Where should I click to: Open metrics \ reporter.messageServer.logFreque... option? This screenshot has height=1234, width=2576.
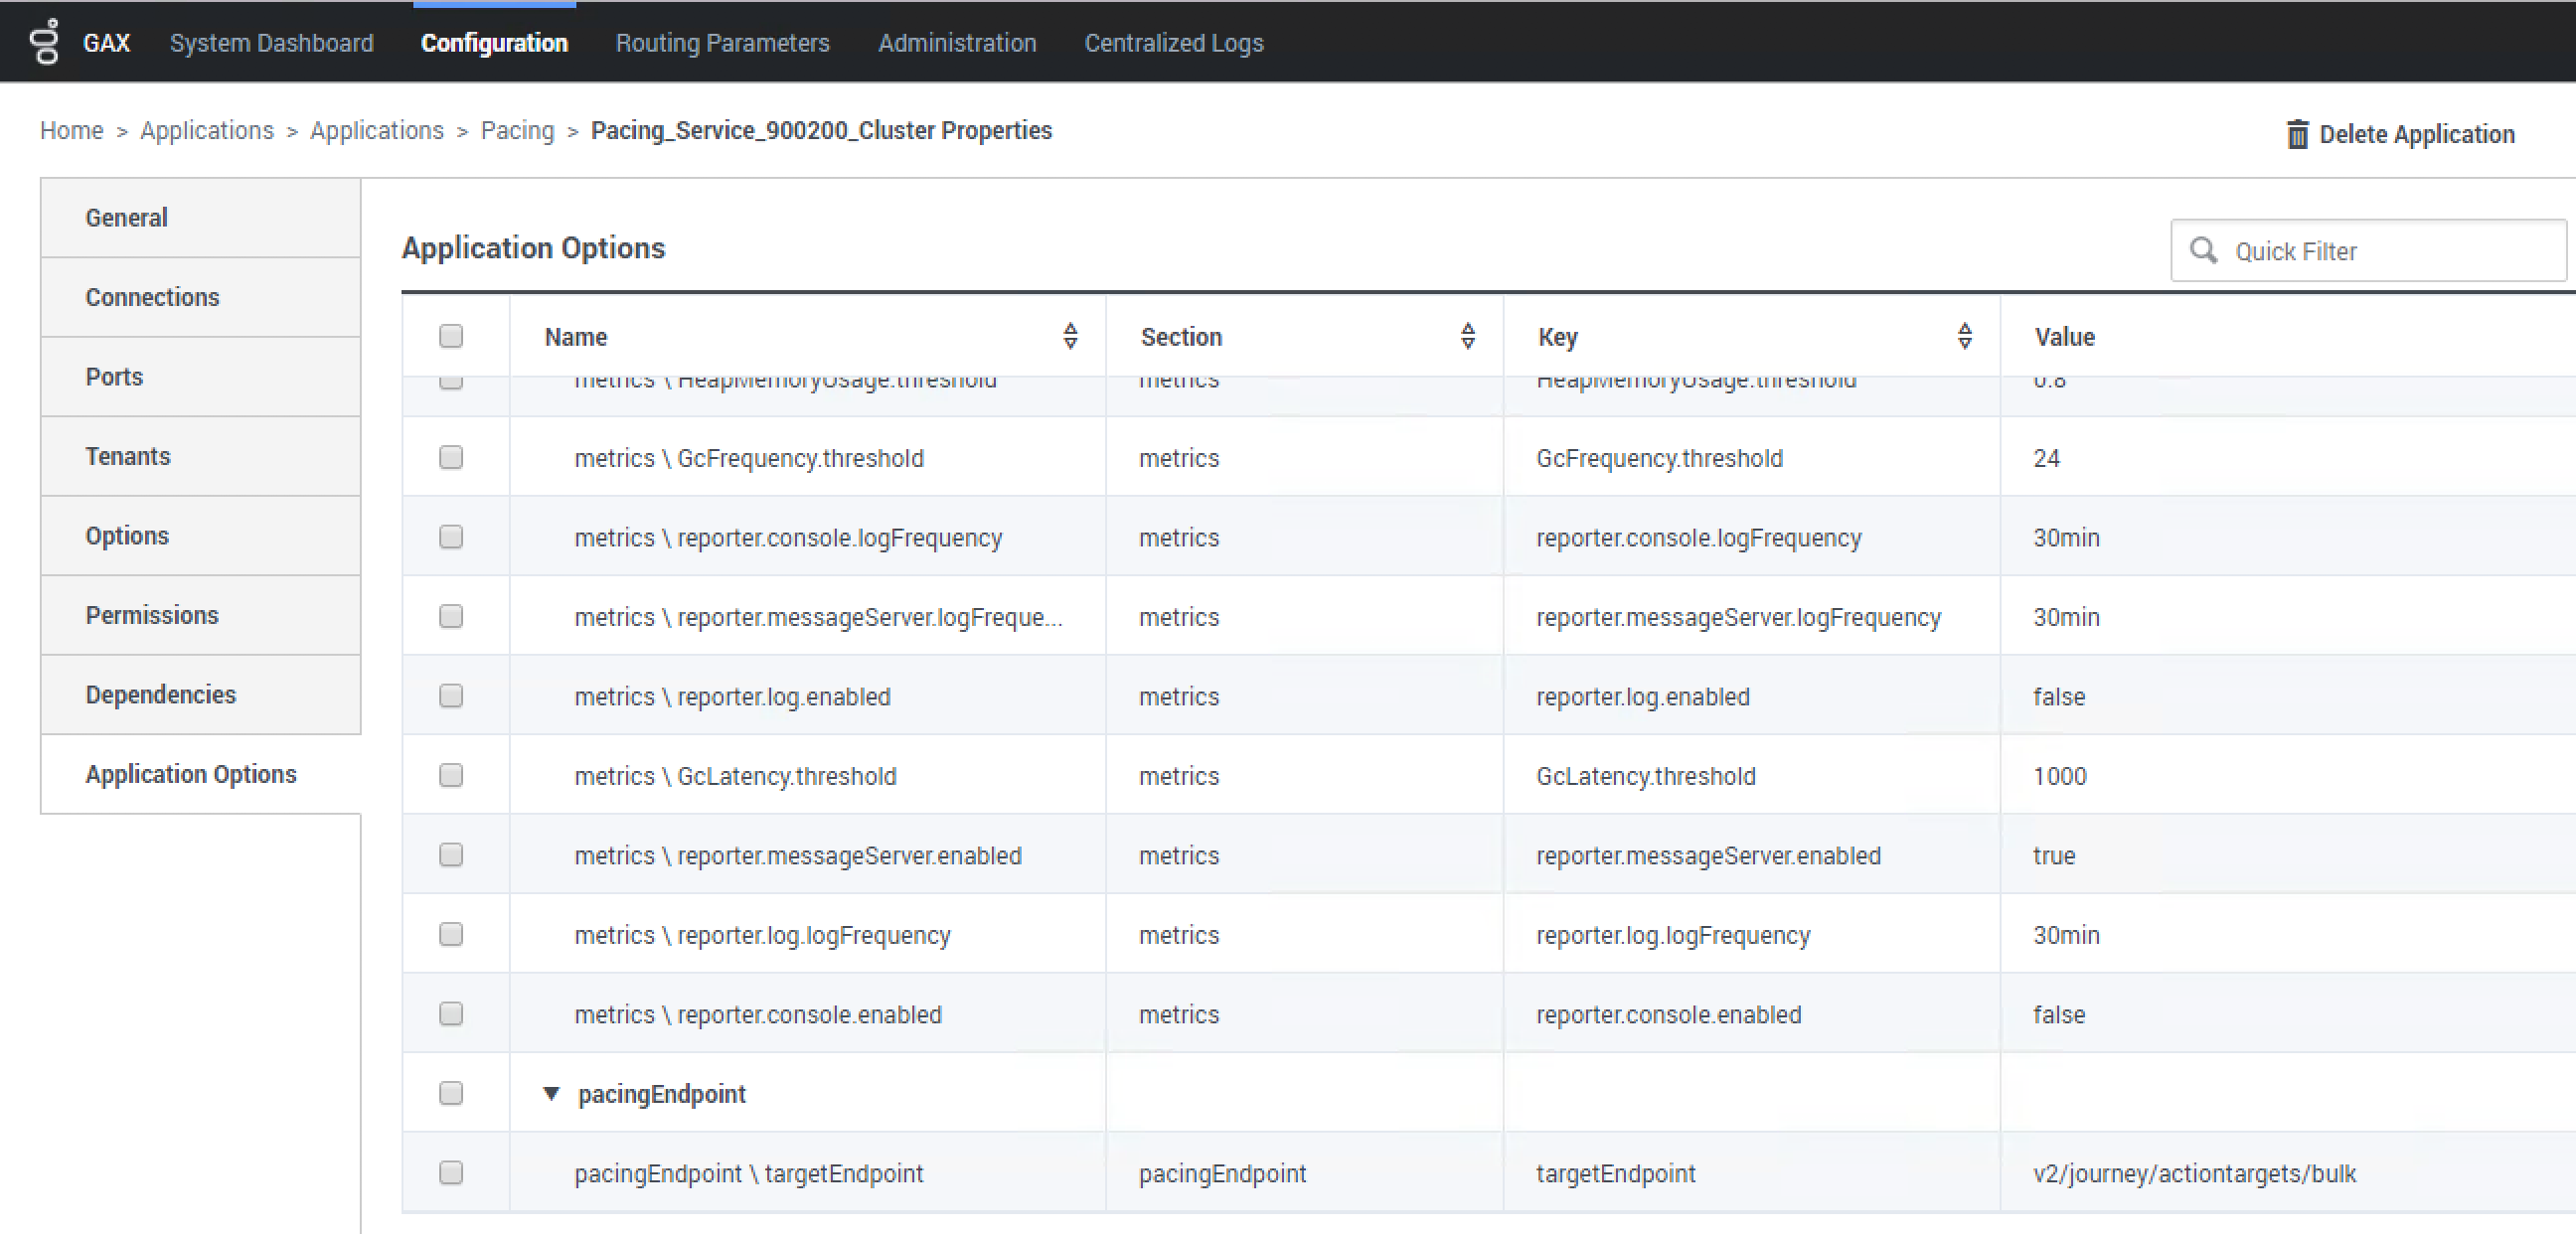coord(818,617)
